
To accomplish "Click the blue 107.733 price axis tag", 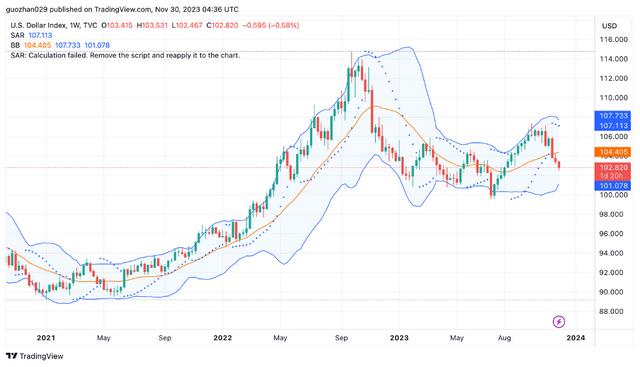I will pos(613,116).
